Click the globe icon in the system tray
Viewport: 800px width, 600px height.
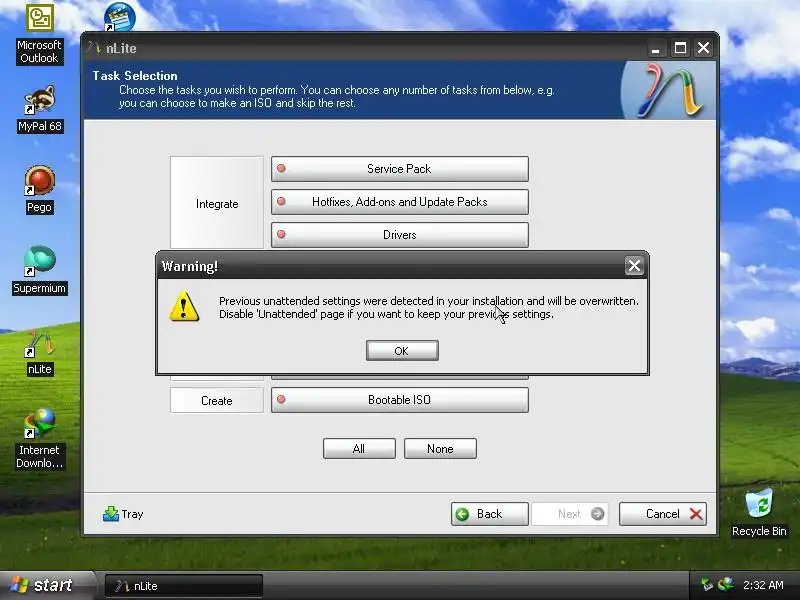(x=725, y=585)
